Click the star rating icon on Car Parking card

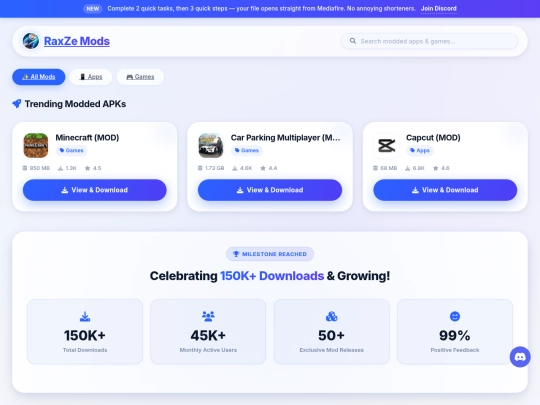[x=263, y=168]
